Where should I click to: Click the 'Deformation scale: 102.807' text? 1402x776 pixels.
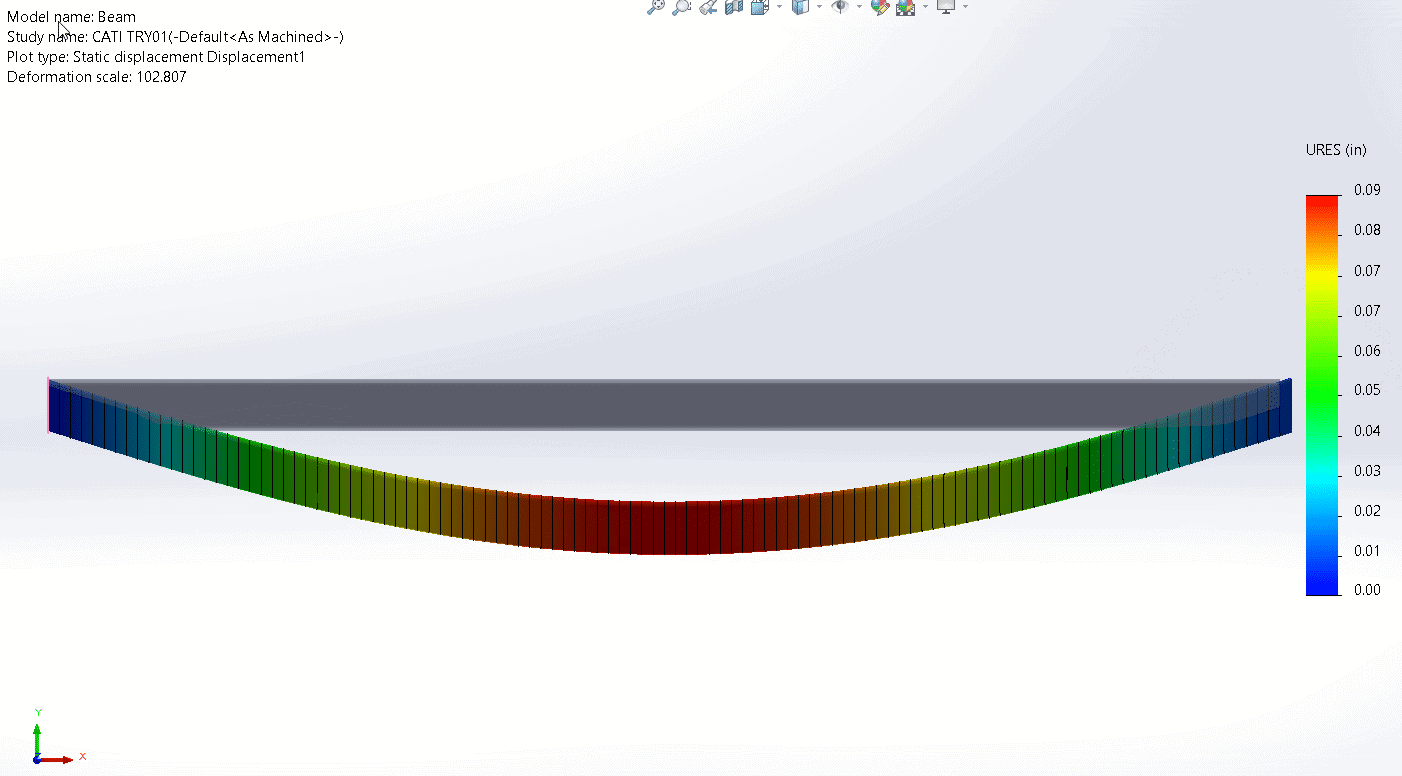click(97, 77)
